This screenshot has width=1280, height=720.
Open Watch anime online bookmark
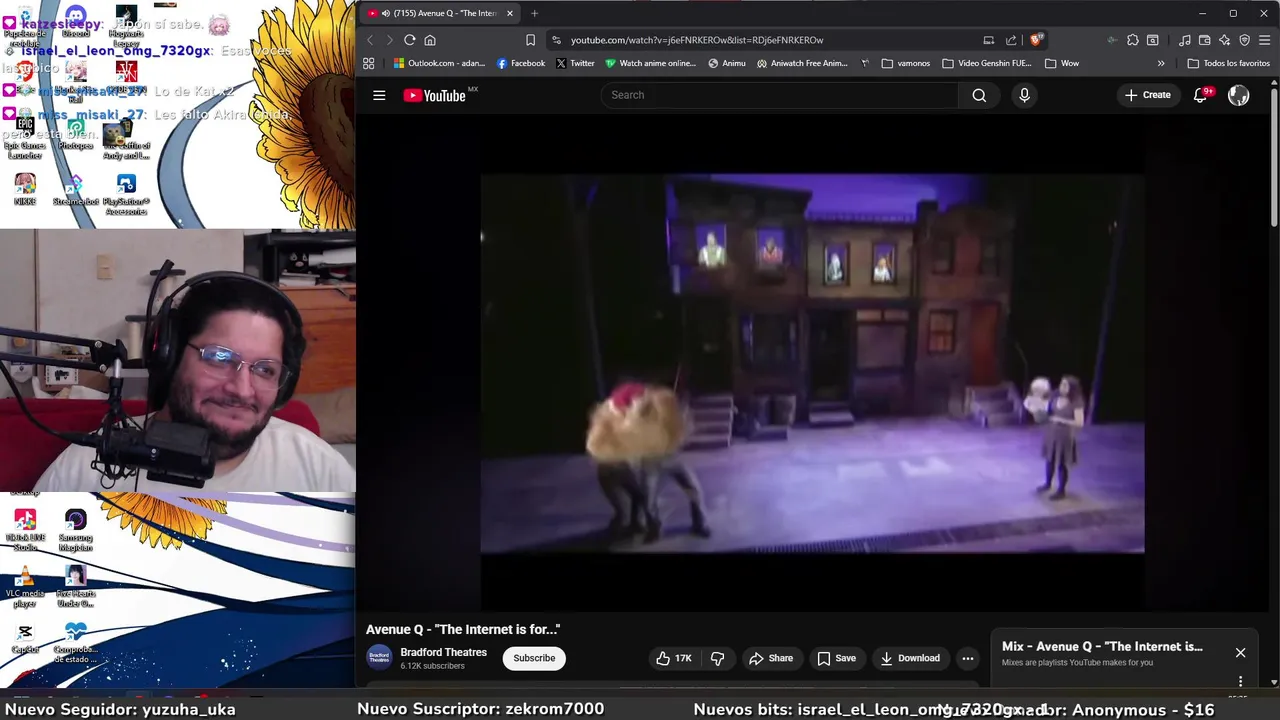coord(650,63)
